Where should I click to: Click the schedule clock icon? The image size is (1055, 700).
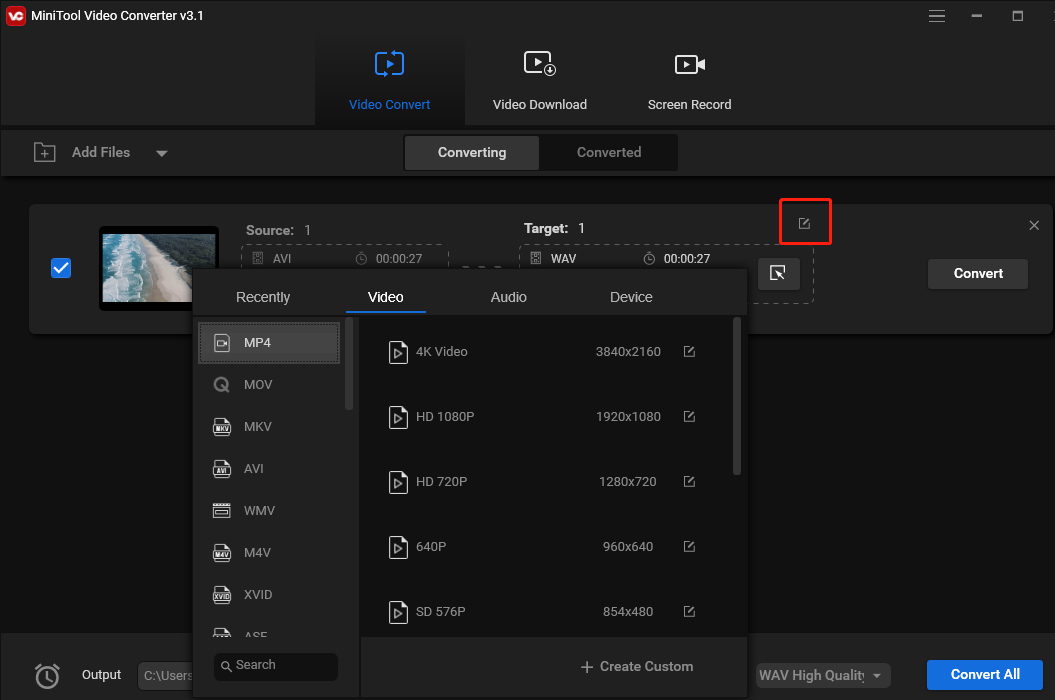pos(47,676)
